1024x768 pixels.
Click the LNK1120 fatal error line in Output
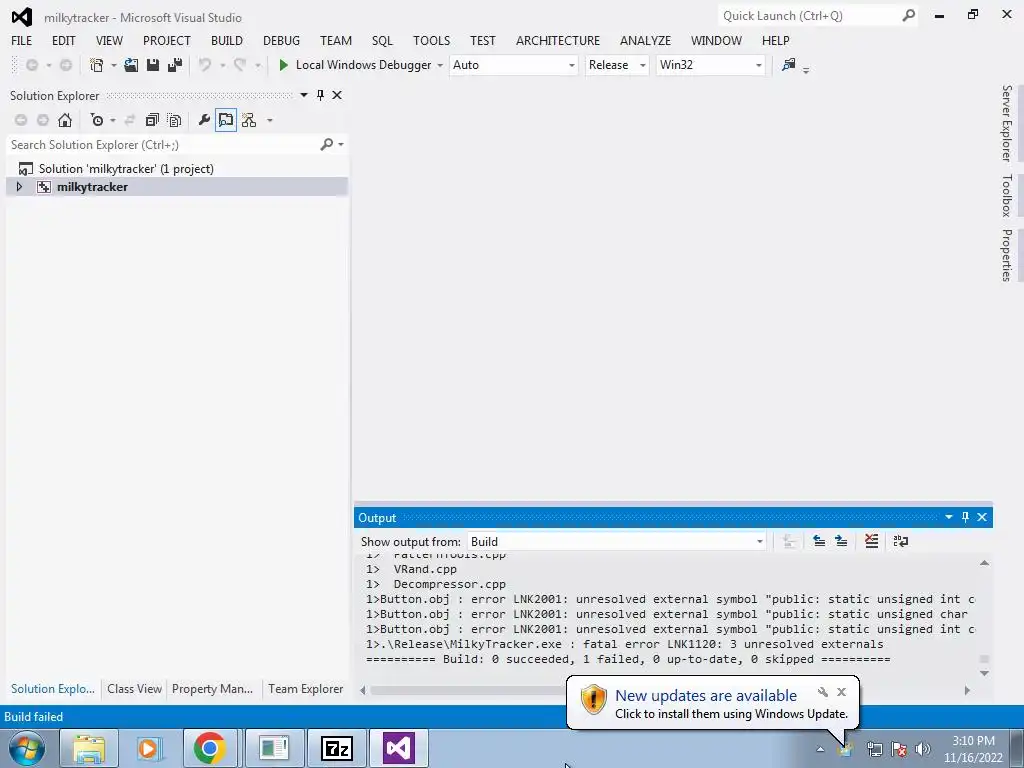[624, 644]
